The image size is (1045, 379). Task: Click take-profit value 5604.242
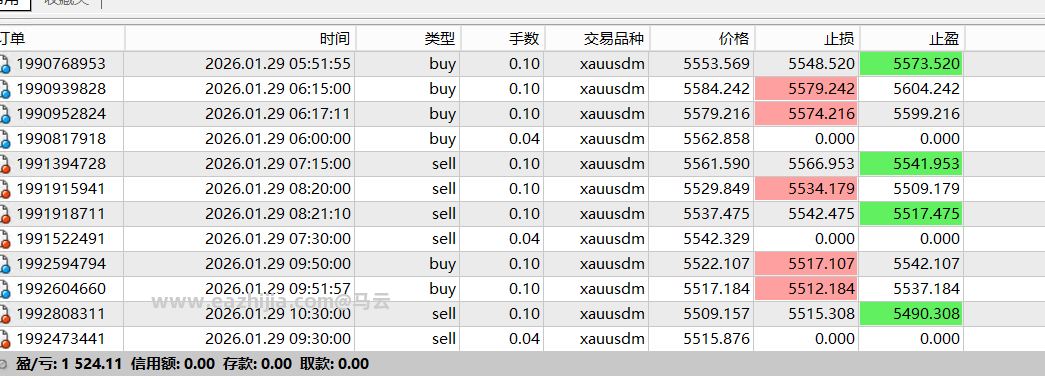point(927,89)
